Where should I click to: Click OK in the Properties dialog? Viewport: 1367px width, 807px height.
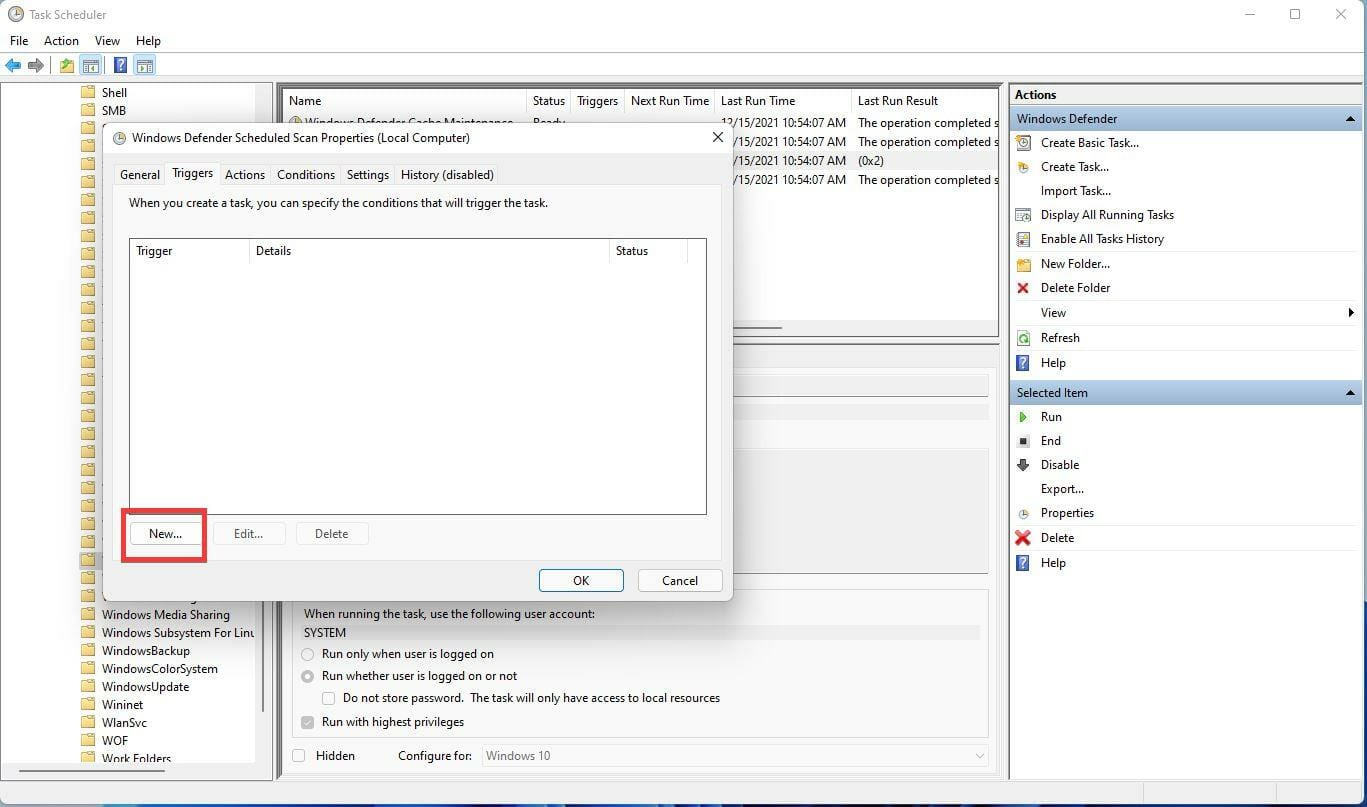[x=581, y=581]
